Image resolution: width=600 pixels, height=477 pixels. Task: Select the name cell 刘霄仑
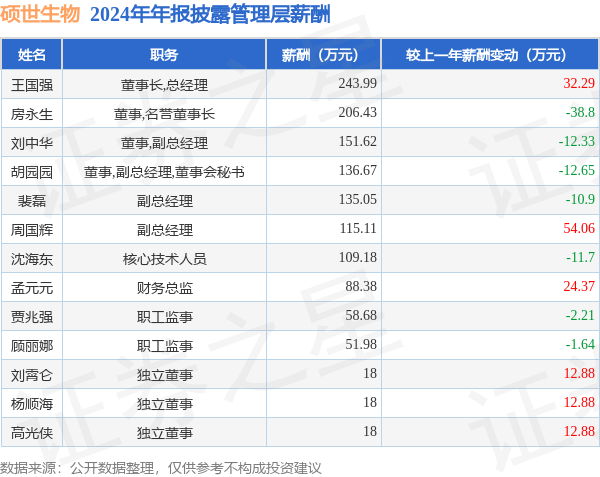point(32,376)
